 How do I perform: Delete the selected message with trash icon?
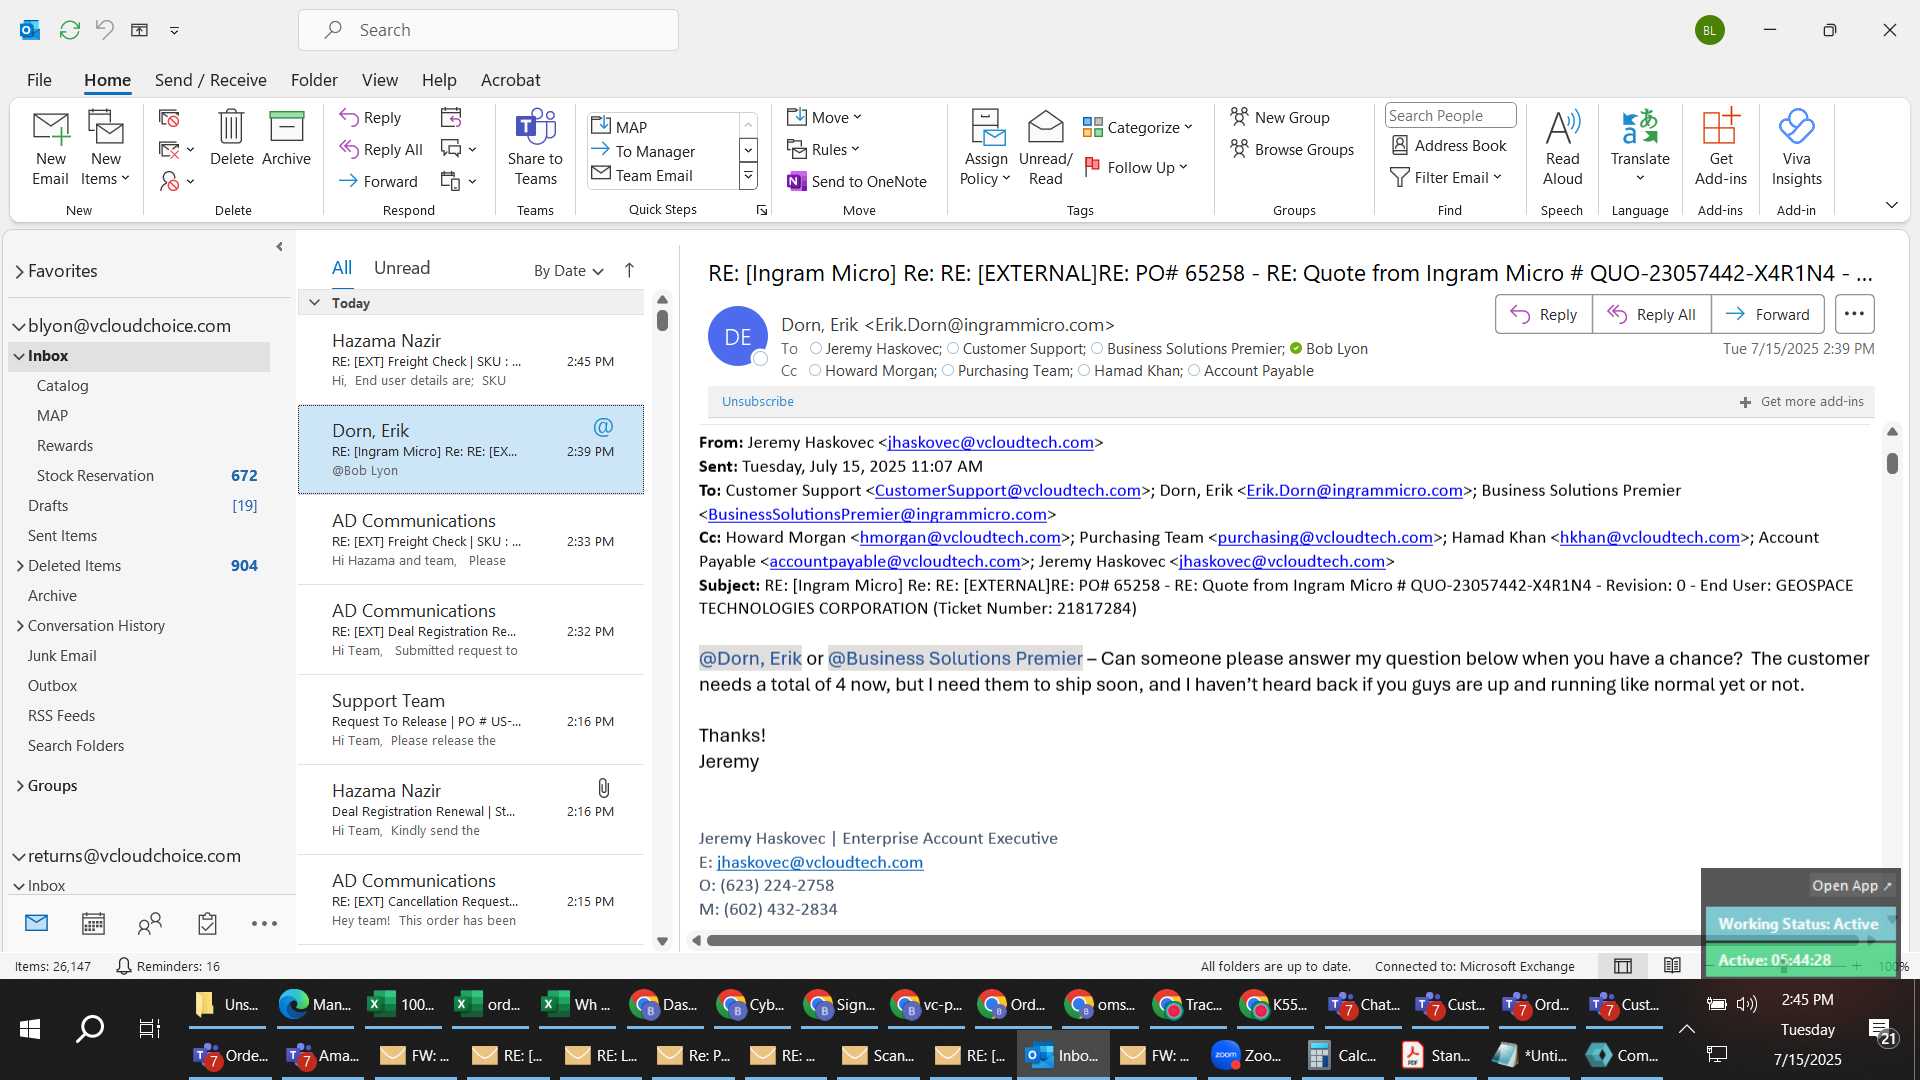231,138
